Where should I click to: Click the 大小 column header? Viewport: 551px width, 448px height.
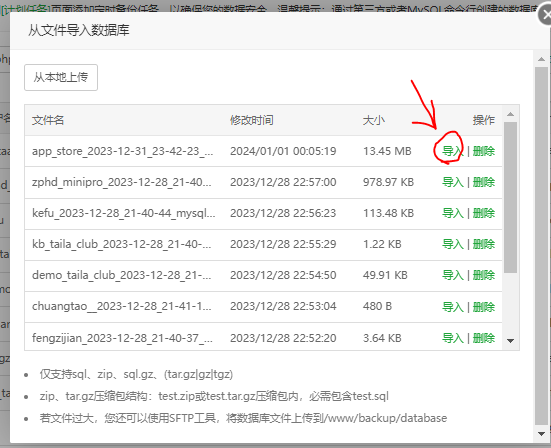[x=374, y=121]
